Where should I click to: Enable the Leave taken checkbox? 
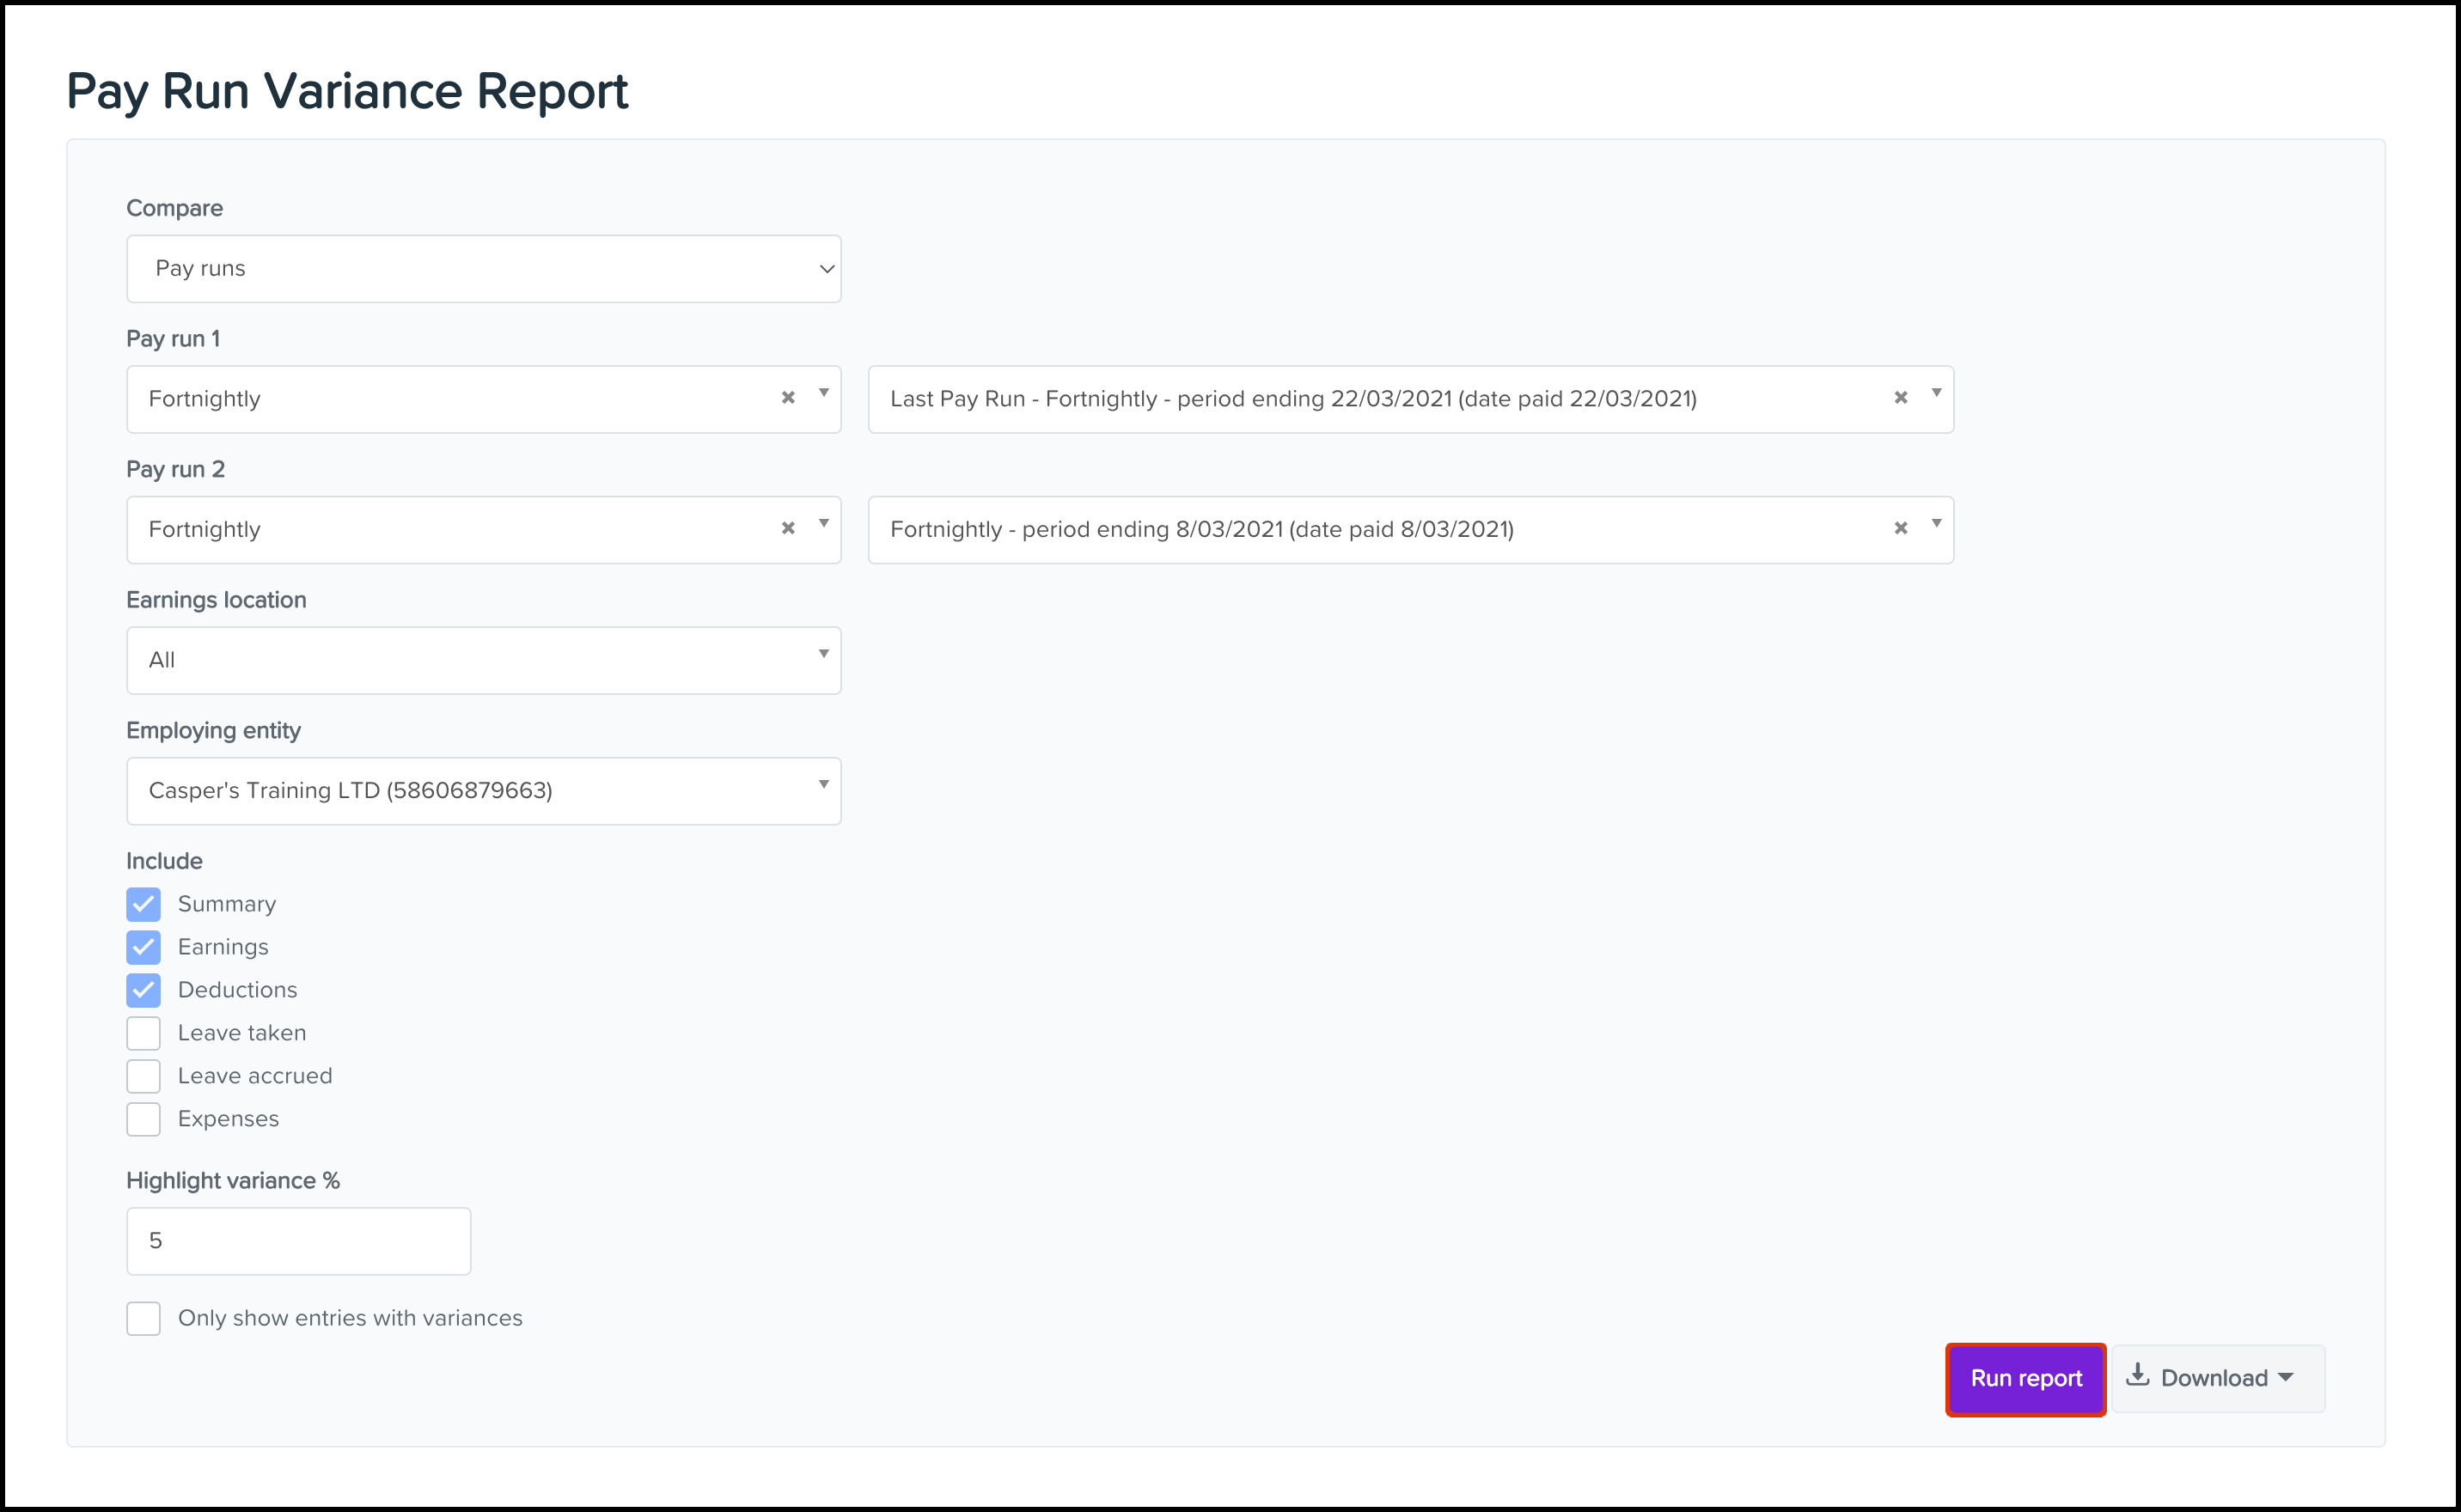pyautogui.click(x=143, y=1033)
